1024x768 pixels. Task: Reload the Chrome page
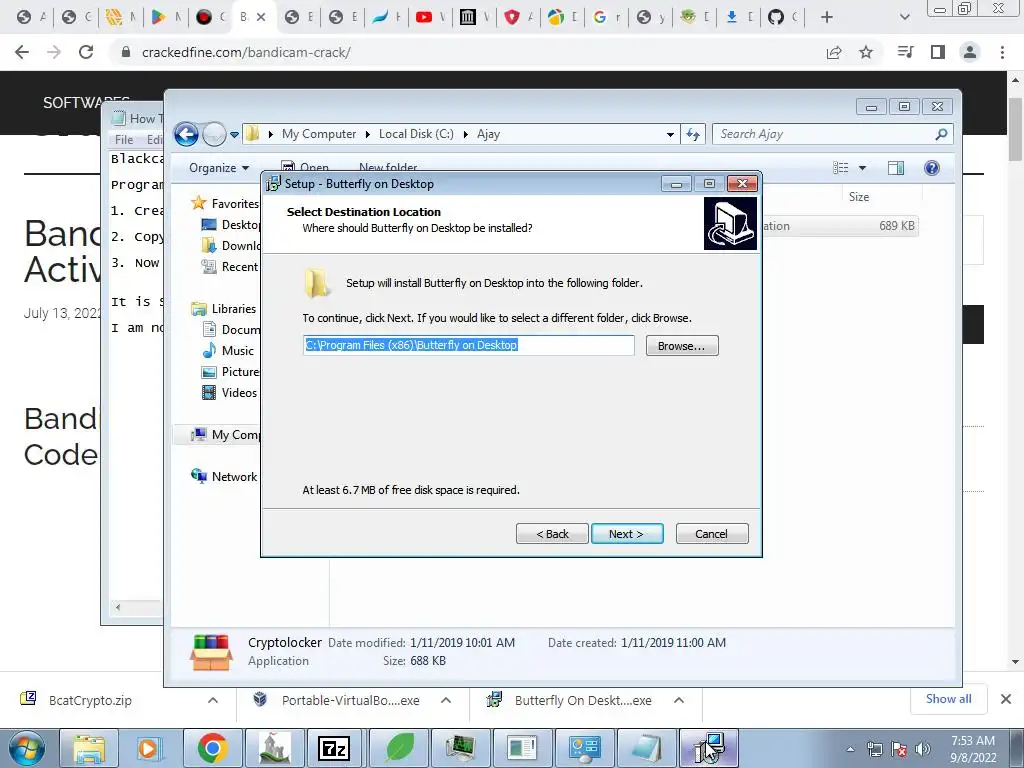click(x=86, y=52)
